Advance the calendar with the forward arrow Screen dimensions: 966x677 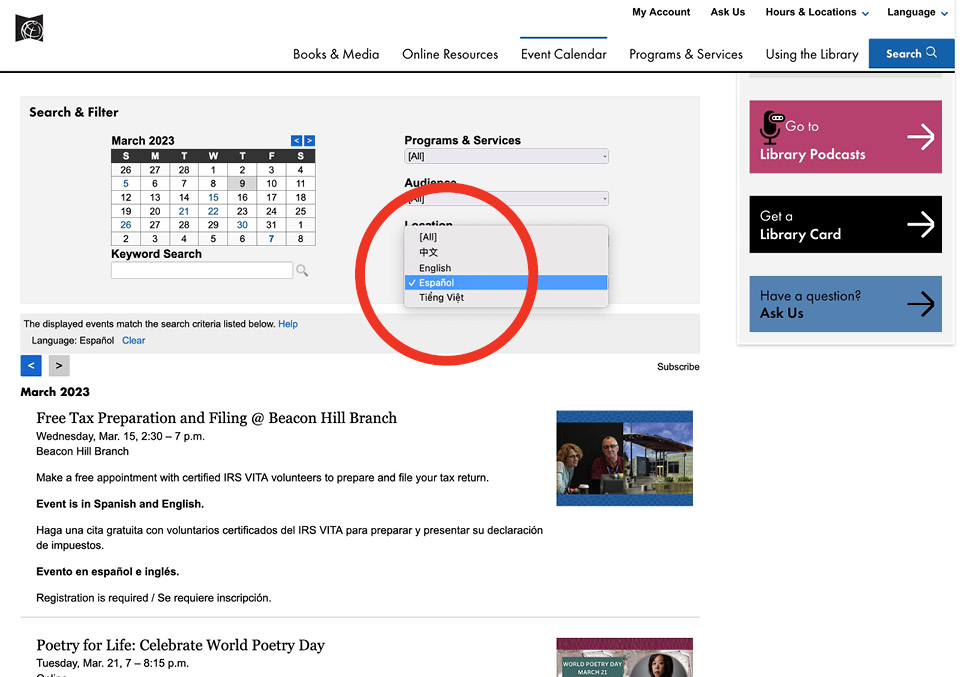[310, 141]
